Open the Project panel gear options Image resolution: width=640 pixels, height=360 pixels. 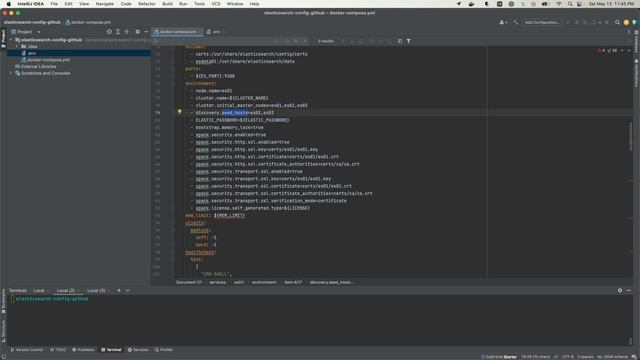(x=138, y=31)
